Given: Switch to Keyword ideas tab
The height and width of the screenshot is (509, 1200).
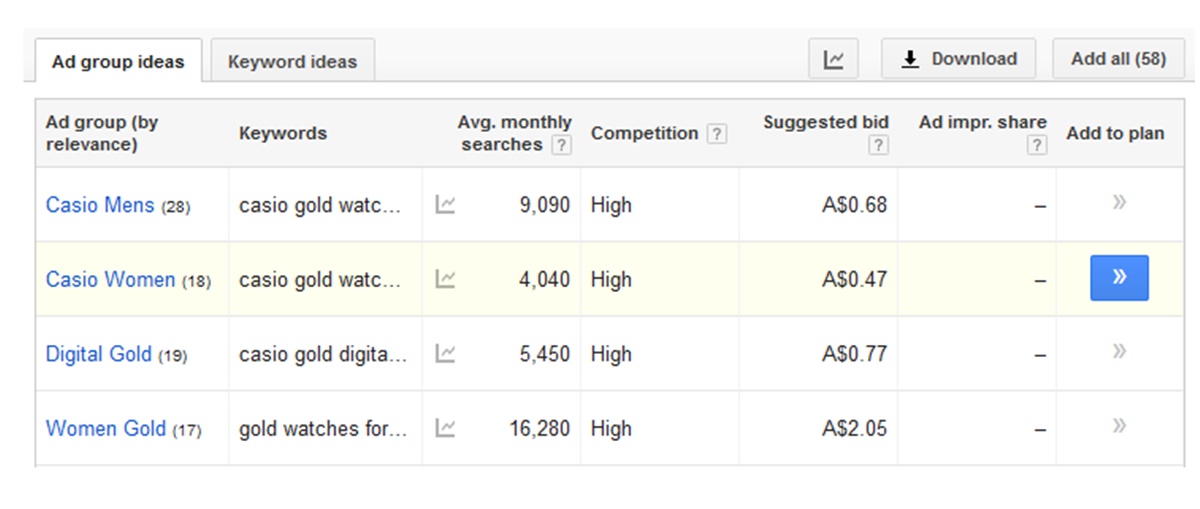Looking at the screenshot, I should 292,61.
